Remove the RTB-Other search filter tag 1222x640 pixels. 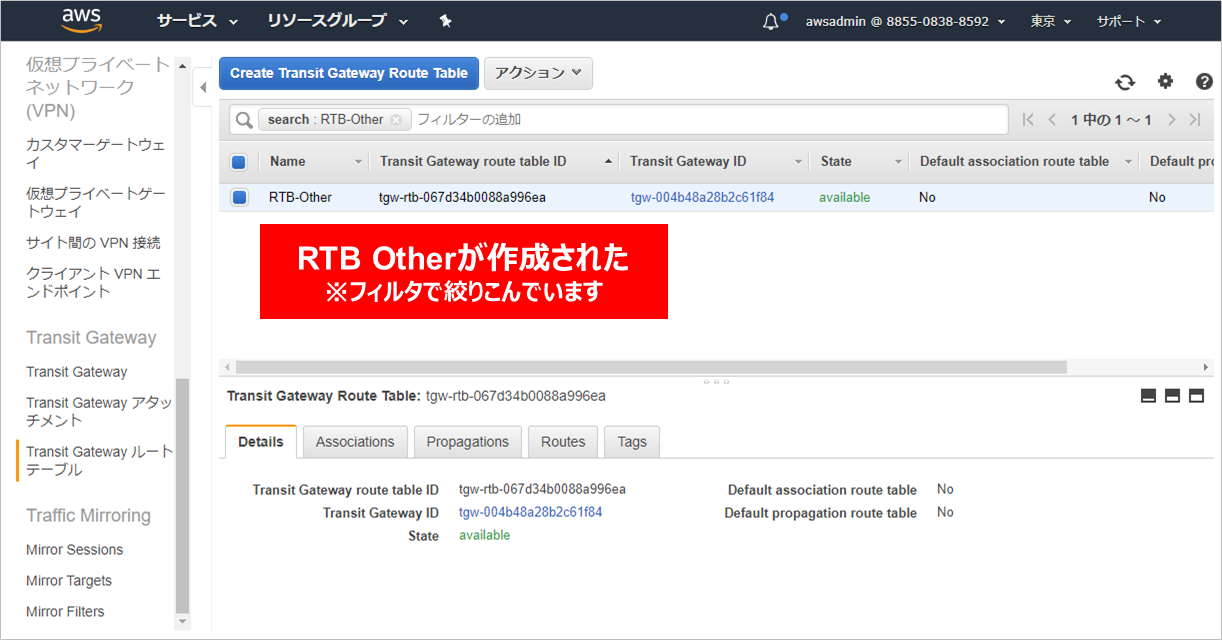click(x=396, y=120)
